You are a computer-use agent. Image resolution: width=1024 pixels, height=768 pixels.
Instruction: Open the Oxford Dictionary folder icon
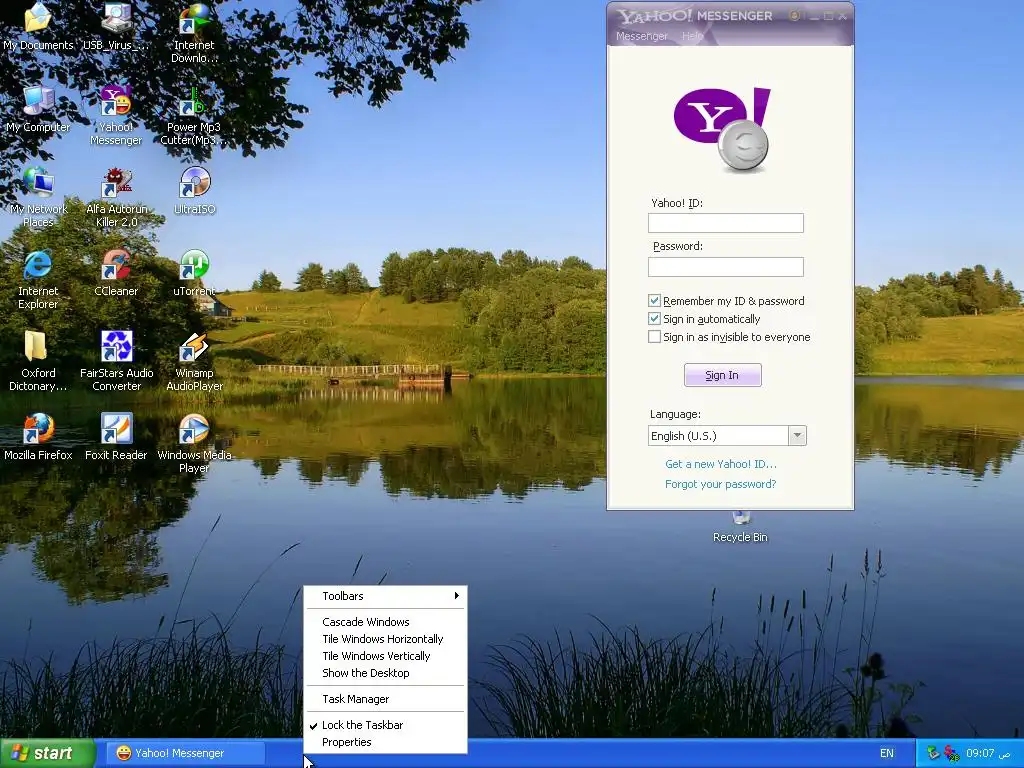click(38, 360)
